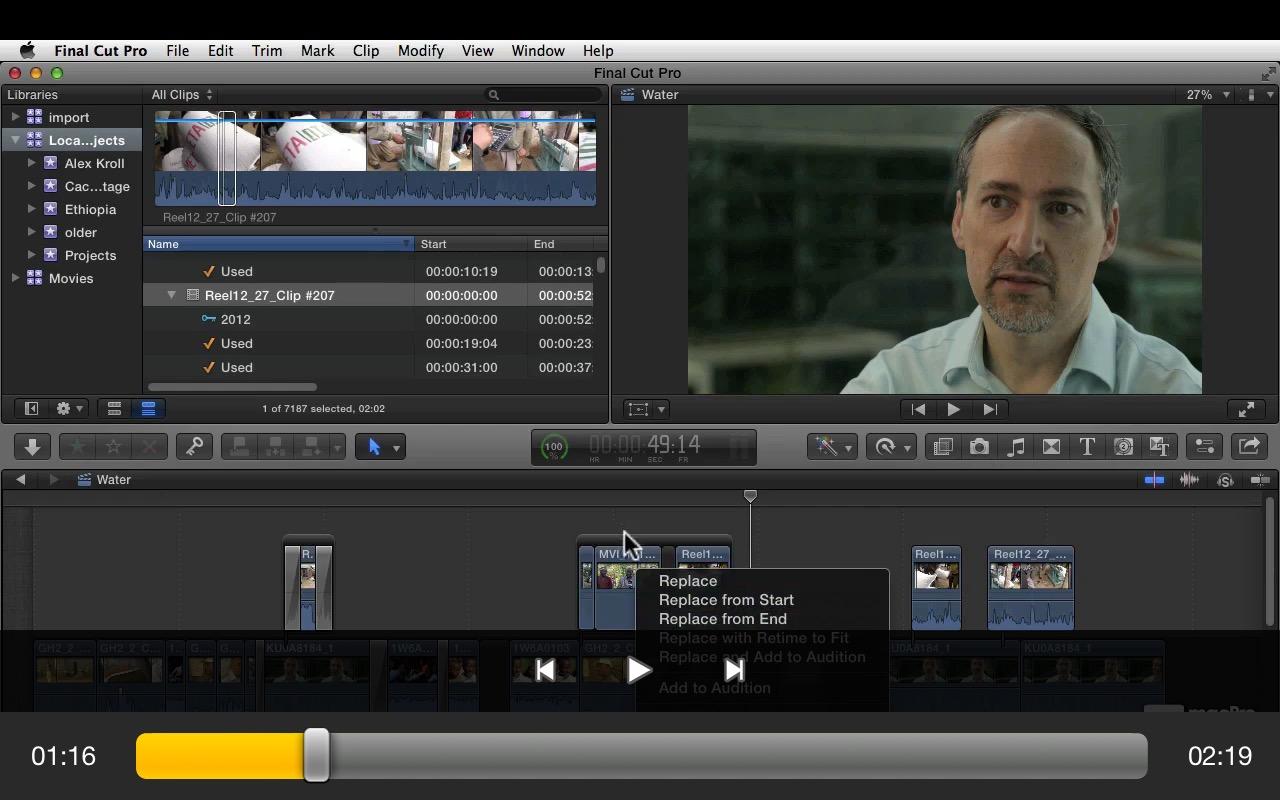Click the large overlay play button
The width and height of the screenshot is (1280, 800).
click(x=639, y=670)
